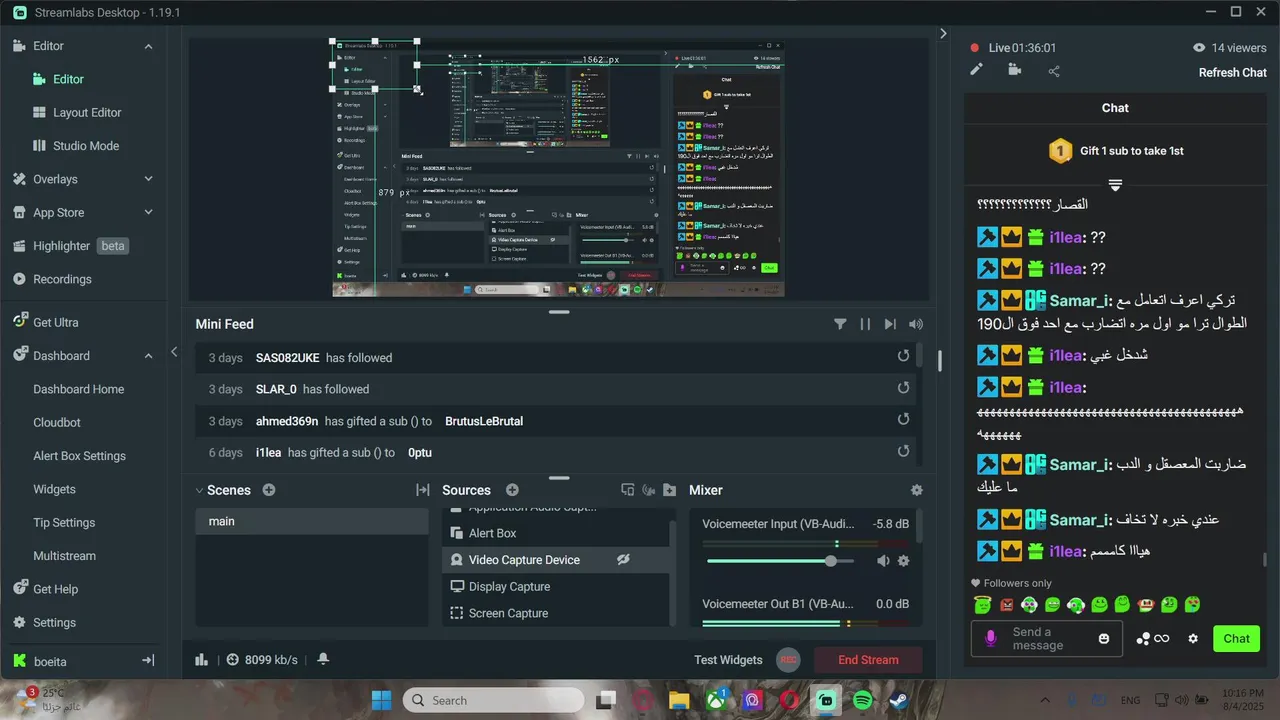Open Alert Box Settings
Image resolution: width=1280 pixels, height=720 pixels.
79,456
